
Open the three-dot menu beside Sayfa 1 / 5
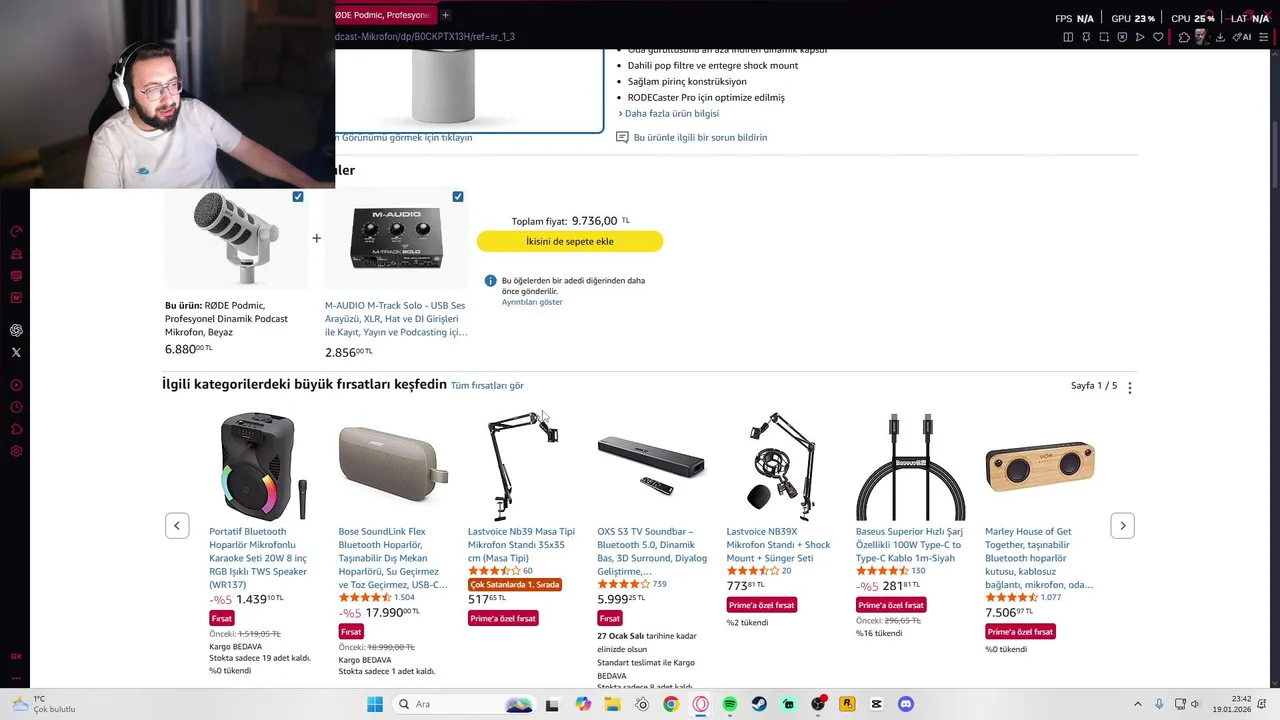tap(1130, 387)
